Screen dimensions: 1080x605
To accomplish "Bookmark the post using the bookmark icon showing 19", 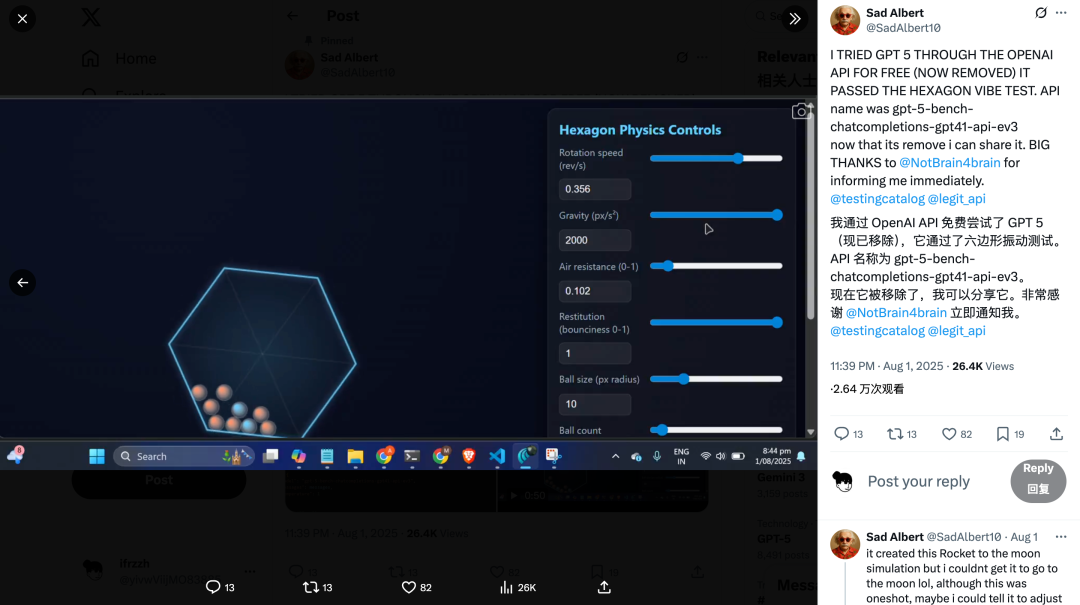I will click(x=1003, y=433).
